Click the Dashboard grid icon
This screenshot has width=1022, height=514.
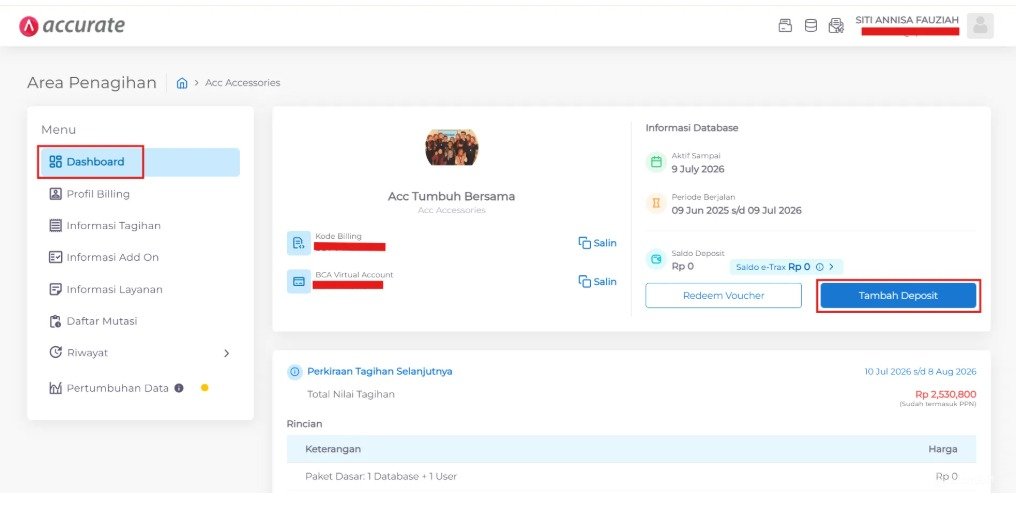click(55, 162)
